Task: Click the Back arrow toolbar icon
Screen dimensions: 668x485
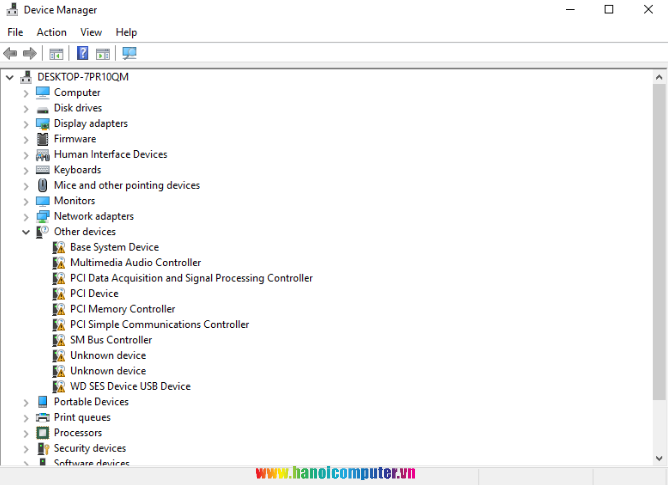Action: click(10, 54)
